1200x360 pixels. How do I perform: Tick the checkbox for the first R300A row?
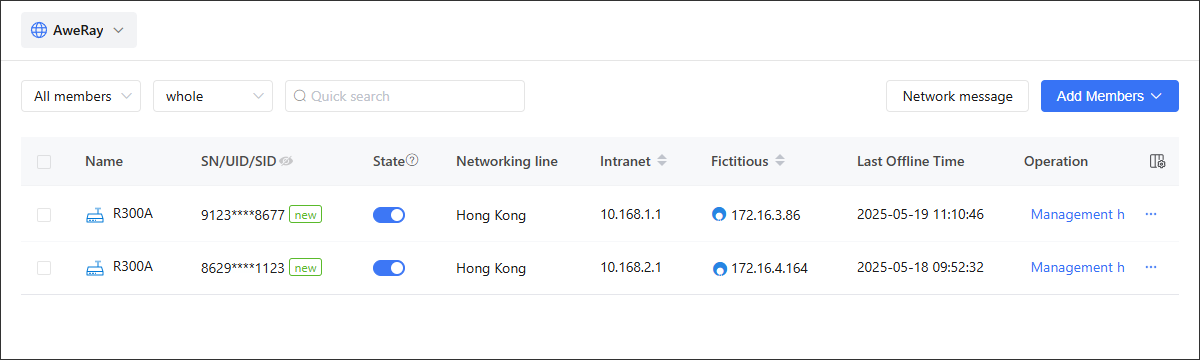click(44, 214)
